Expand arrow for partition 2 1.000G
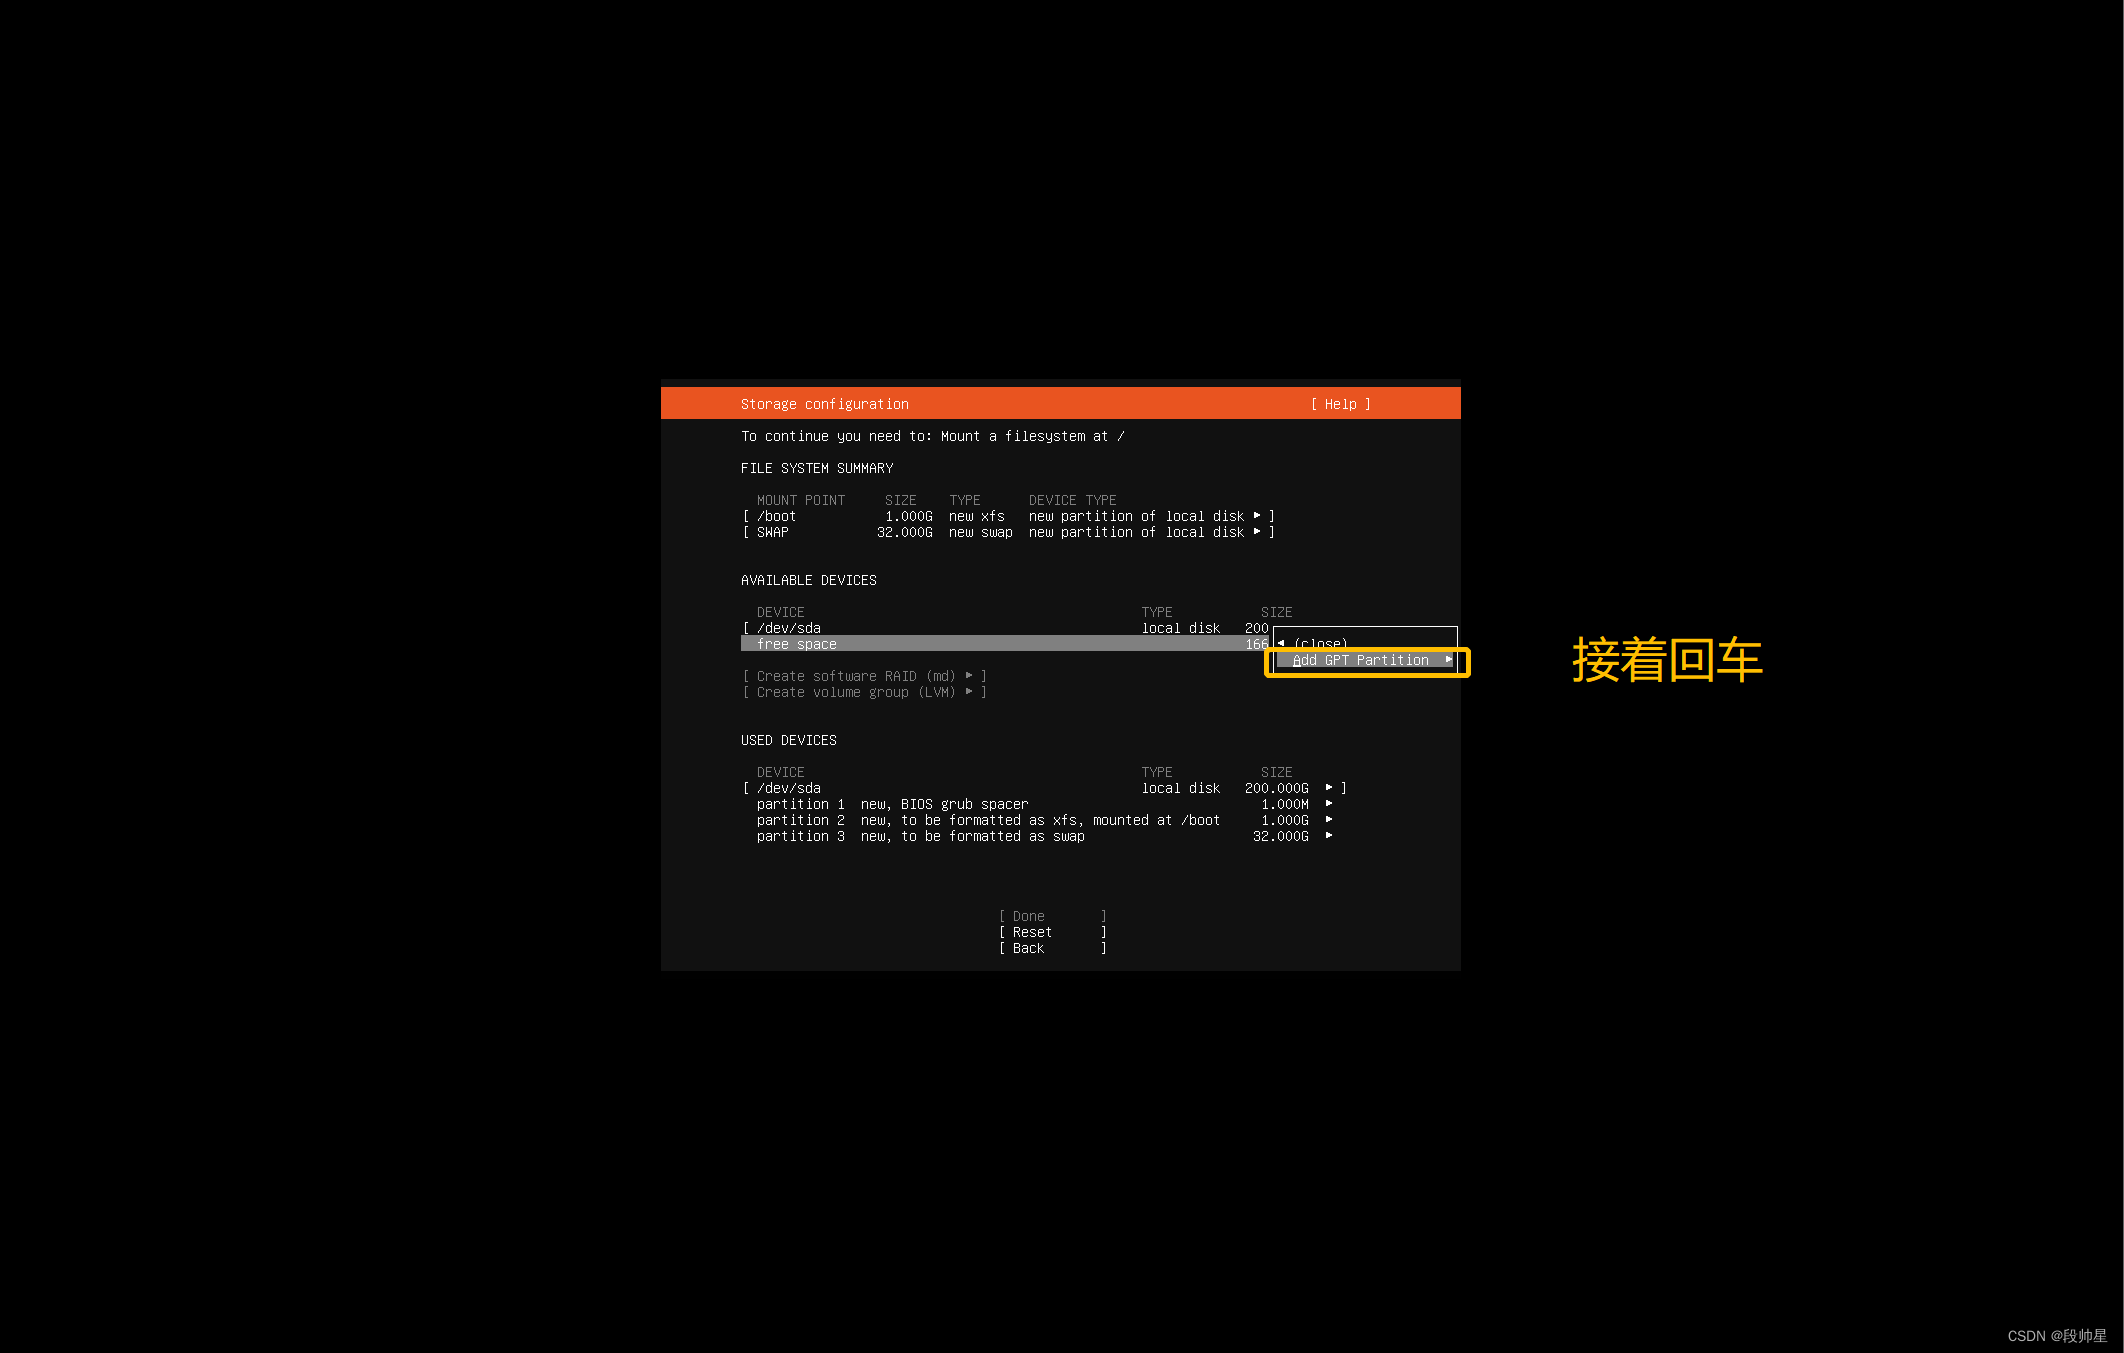The image size is (2124, 1353). click(1329, 820)
